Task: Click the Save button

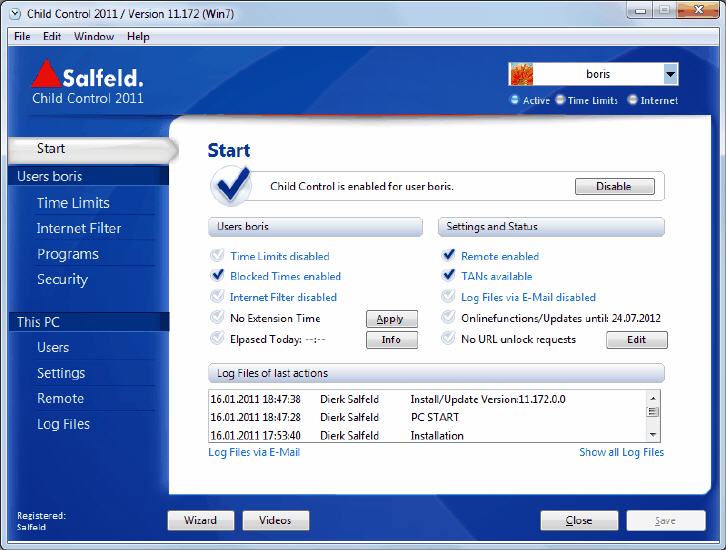Action: [x=666, y=520]
